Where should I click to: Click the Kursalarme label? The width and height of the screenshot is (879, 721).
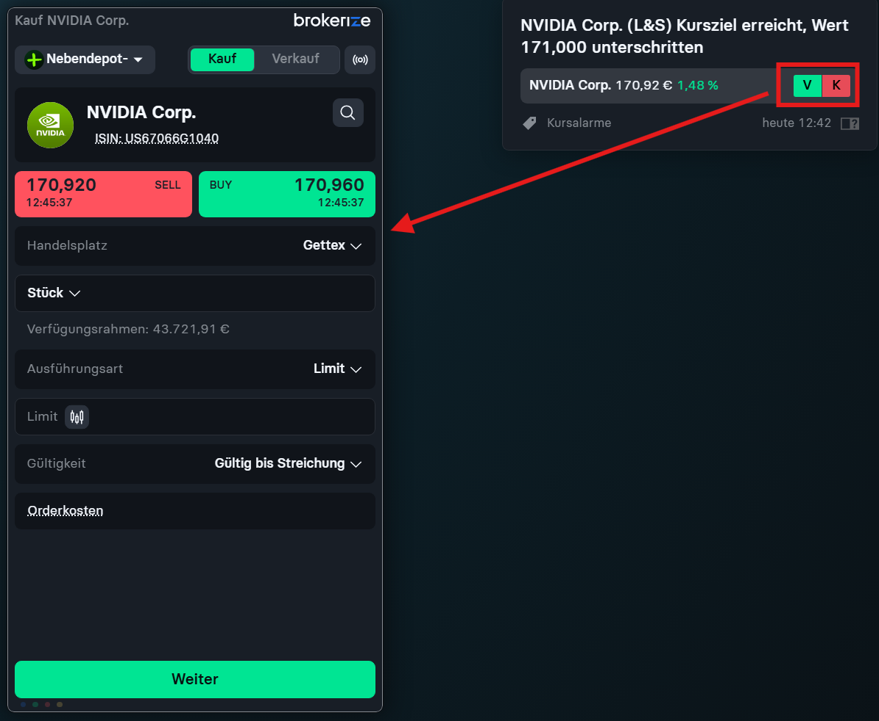coord(579,123)
